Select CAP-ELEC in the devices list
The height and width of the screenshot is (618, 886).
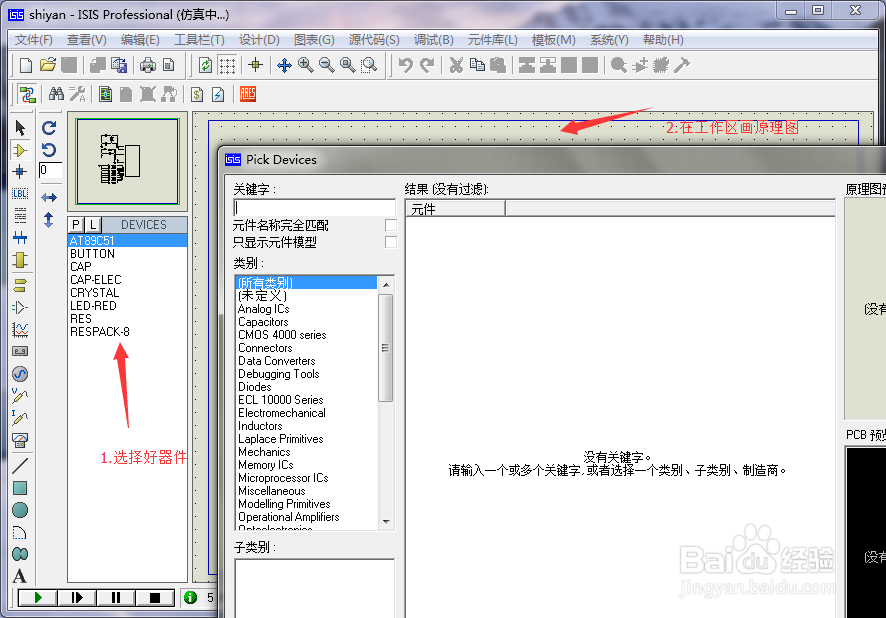[x=128, y=280]
